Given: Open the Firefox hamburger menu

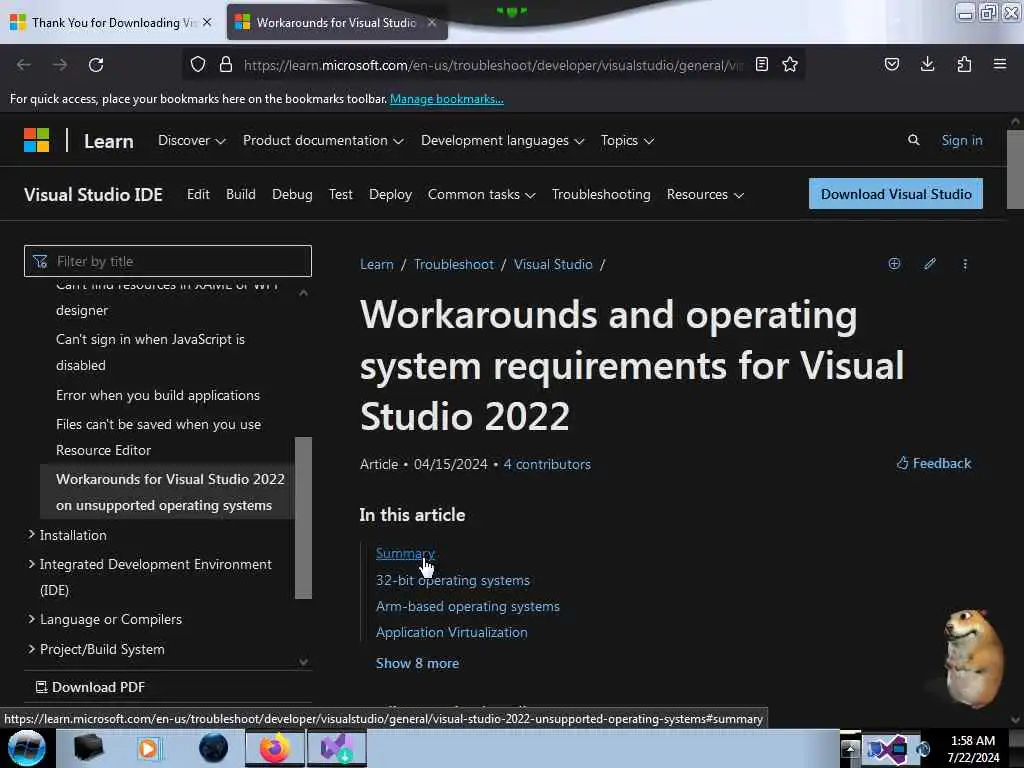Looking at the screenshot, I should 1000,64.
